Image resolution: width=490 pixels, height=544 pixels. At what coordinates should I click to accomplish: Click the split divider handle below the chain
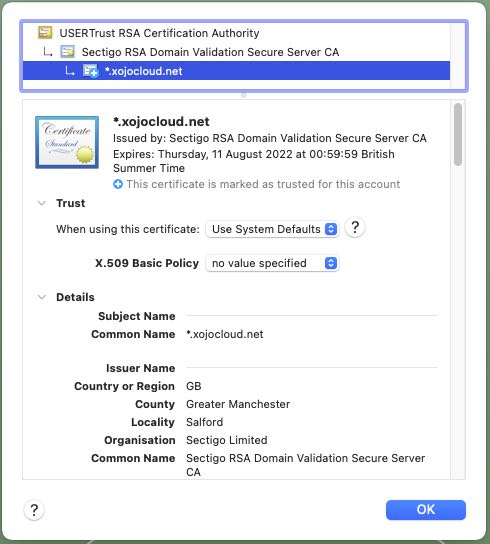pos(244,95)
